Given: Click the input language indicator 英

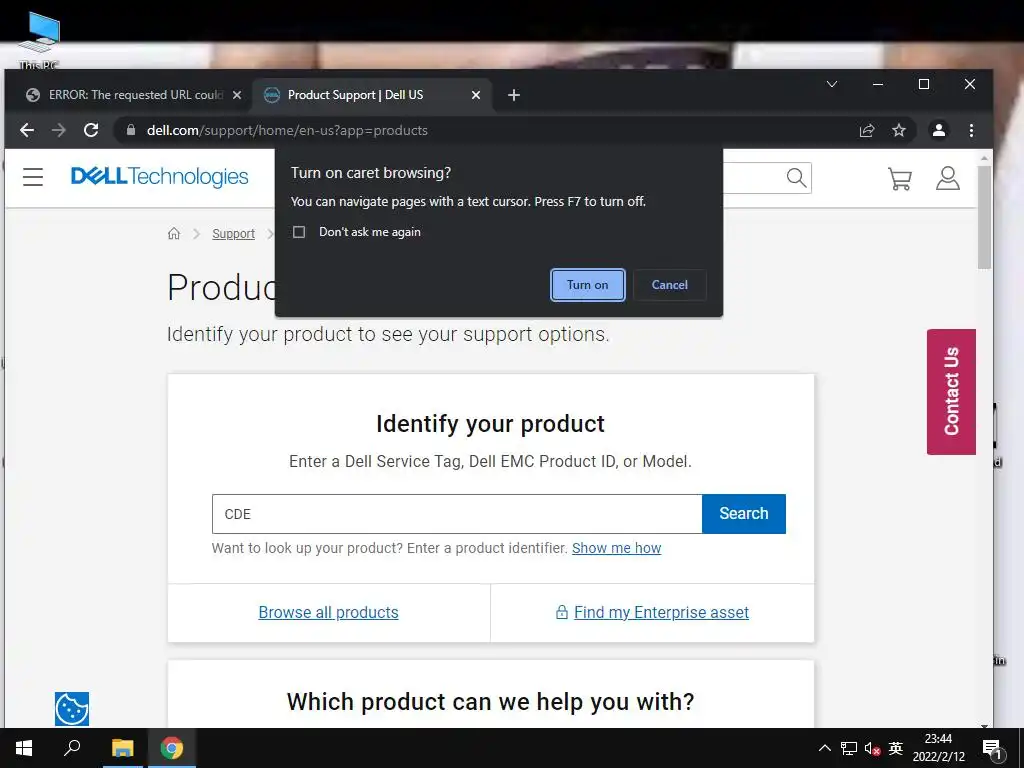Looking at the screenshot, I should pos(895,748).
